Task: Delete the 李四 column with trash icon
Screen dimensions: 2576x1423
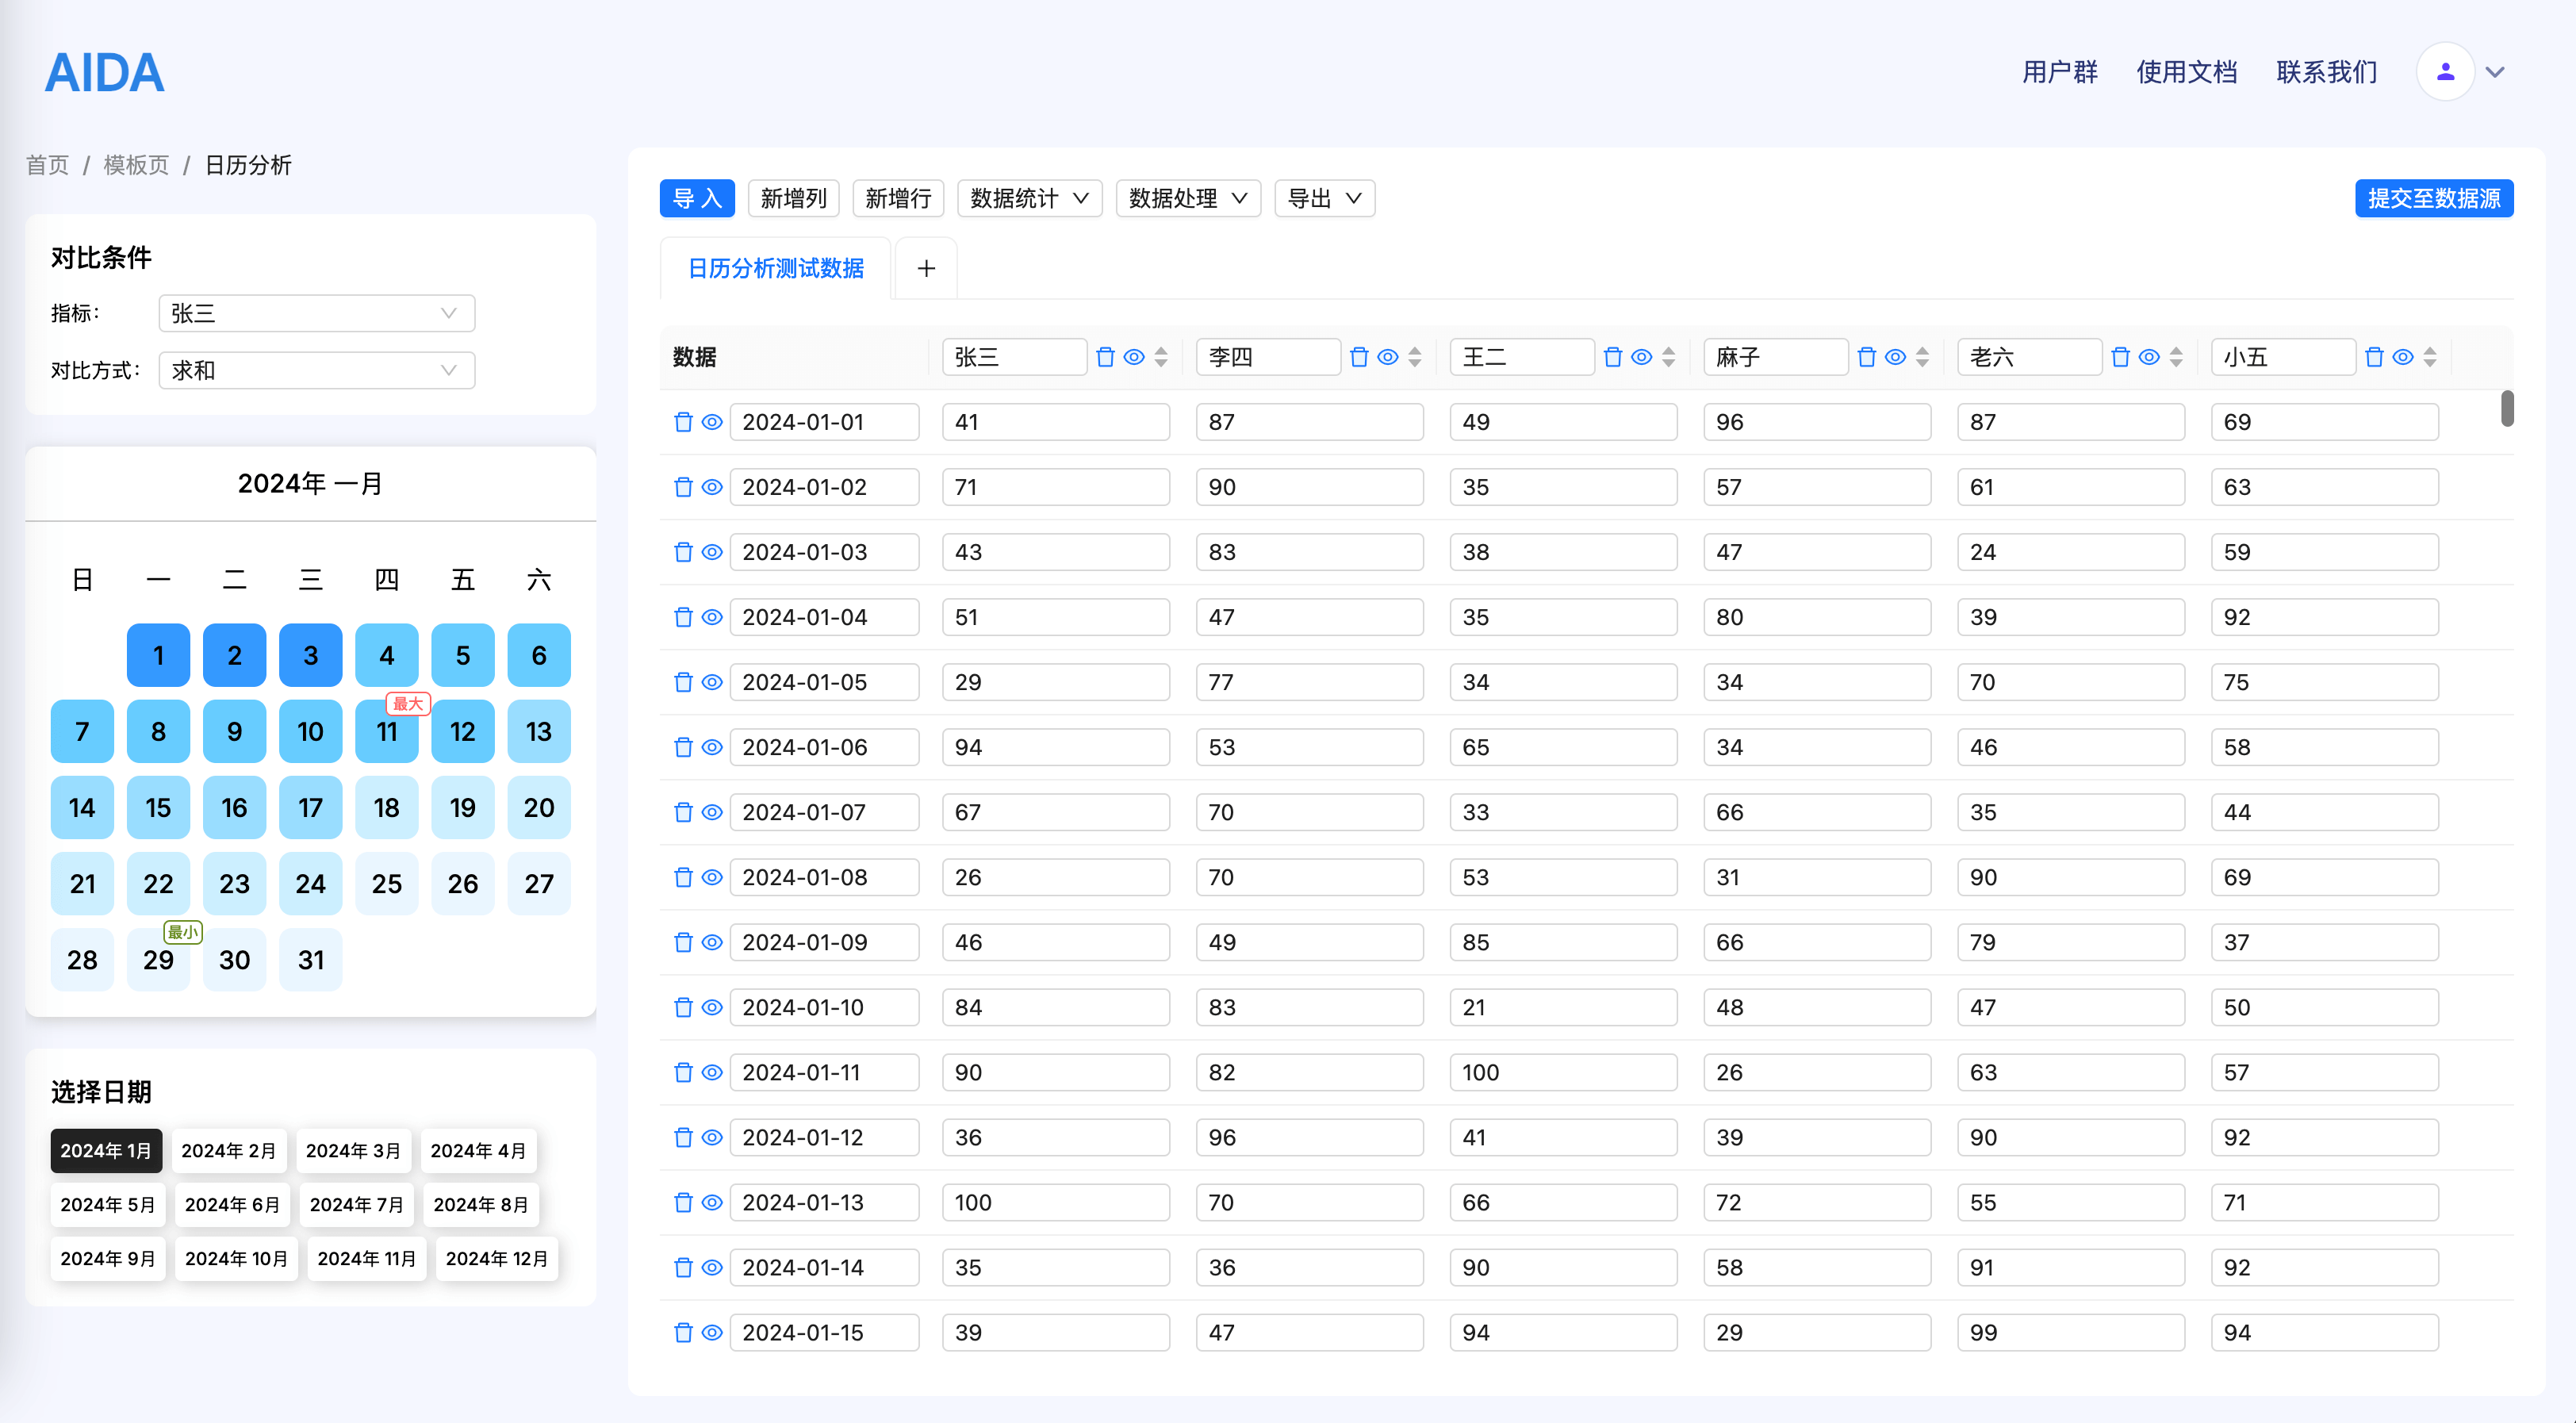Action: (1359, 357)
